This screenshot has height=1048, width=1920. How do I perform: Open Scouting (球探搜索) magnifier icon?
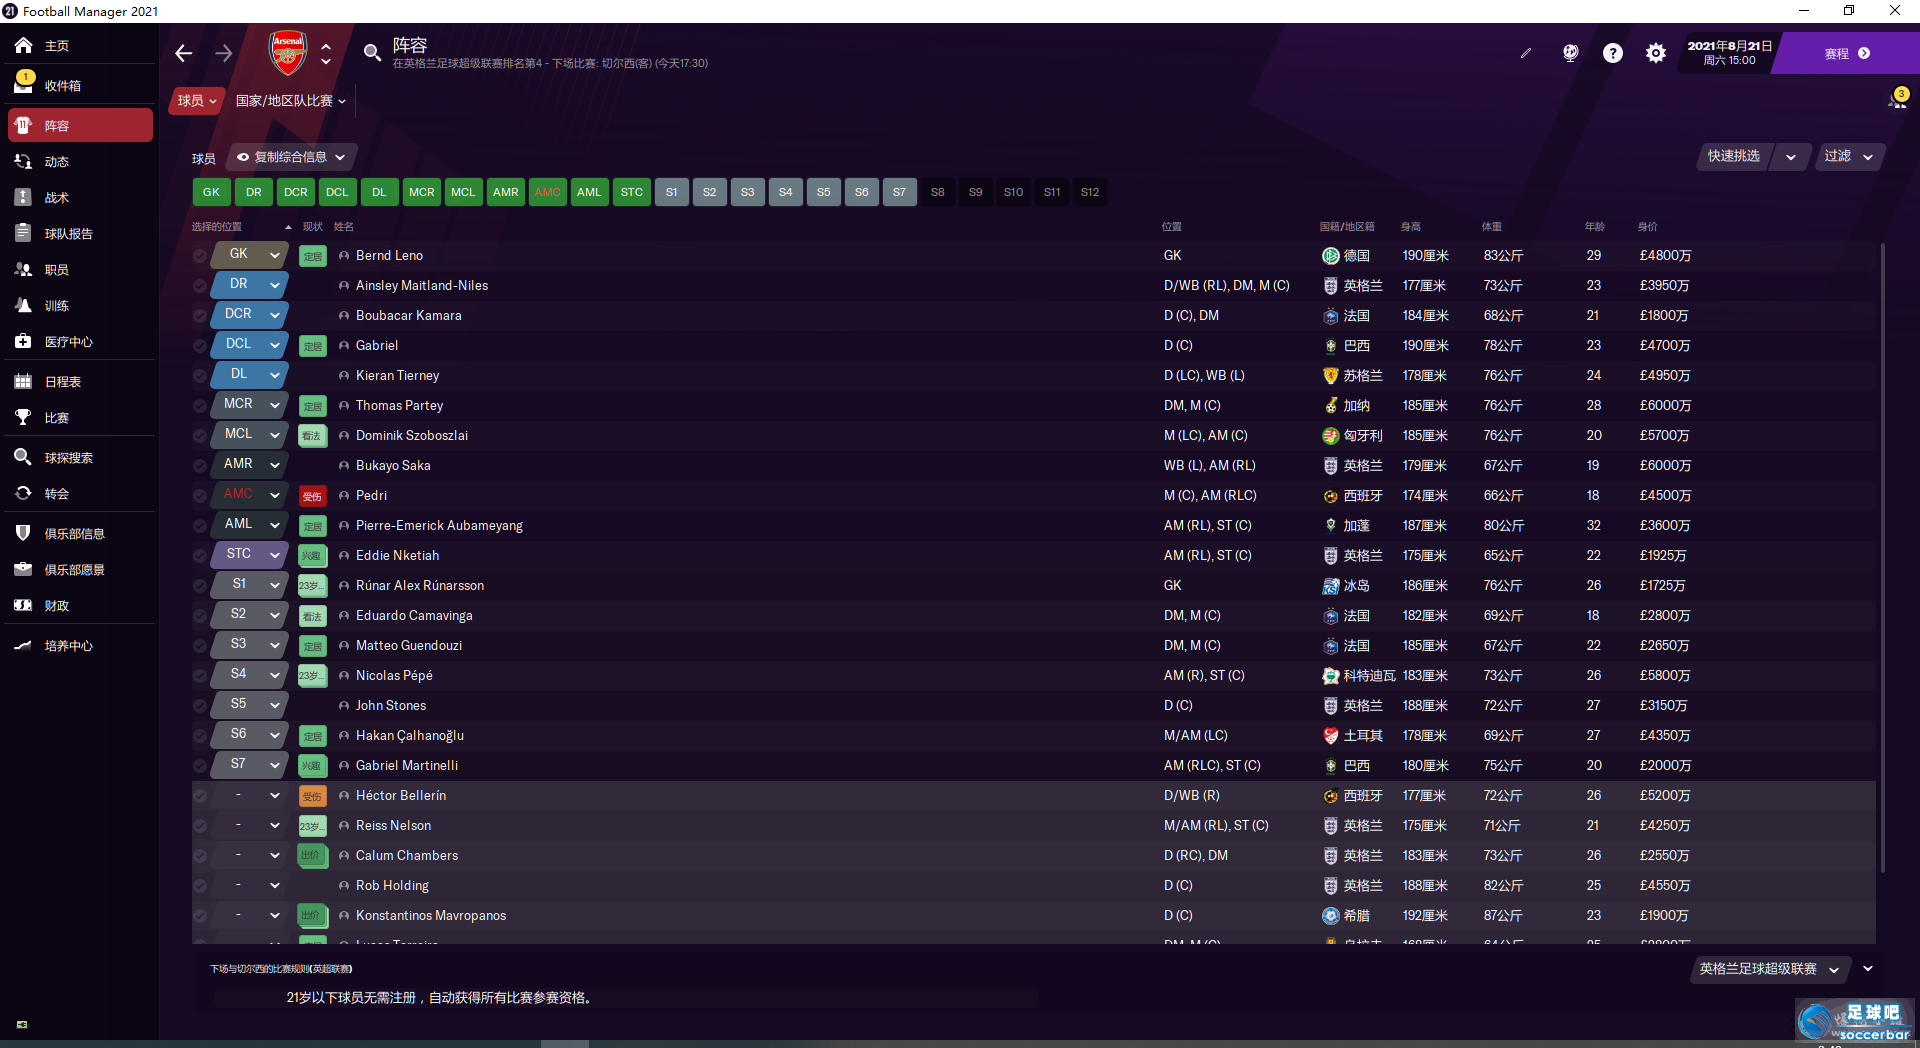[23, 457]
